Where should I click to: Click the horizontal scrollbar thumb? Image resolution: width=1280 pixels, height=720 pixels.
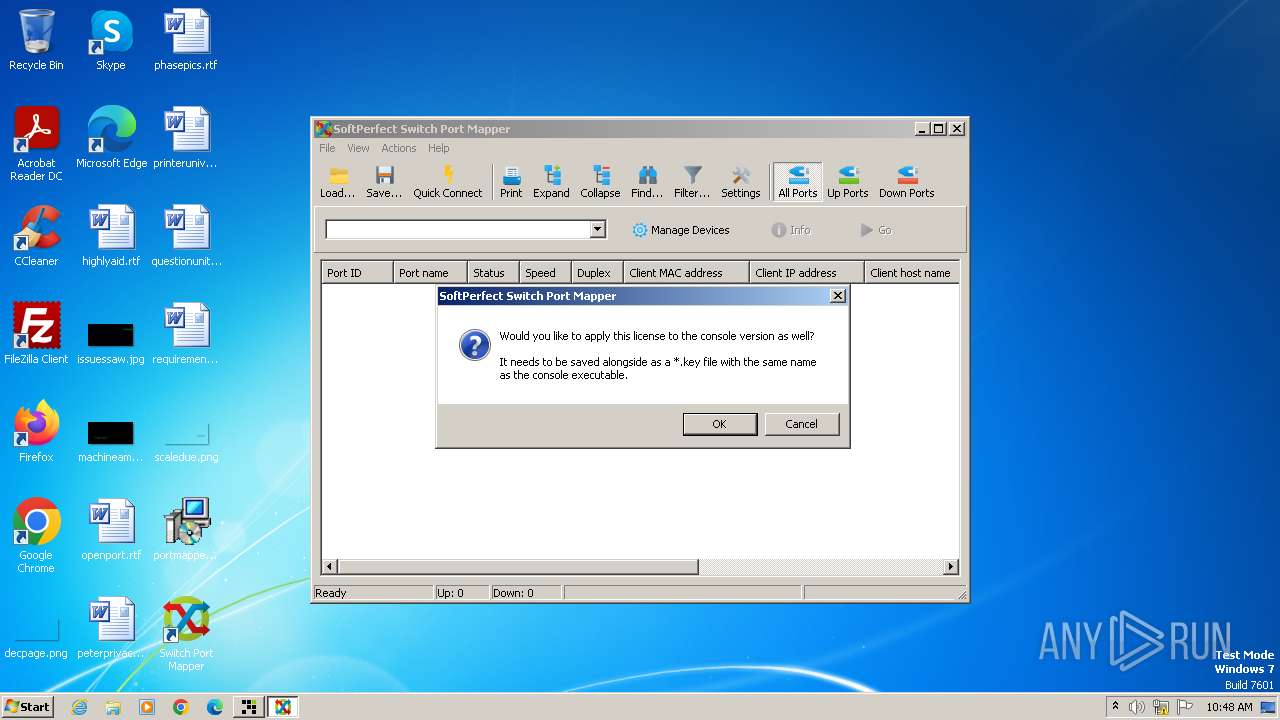(x=518, y=567)
